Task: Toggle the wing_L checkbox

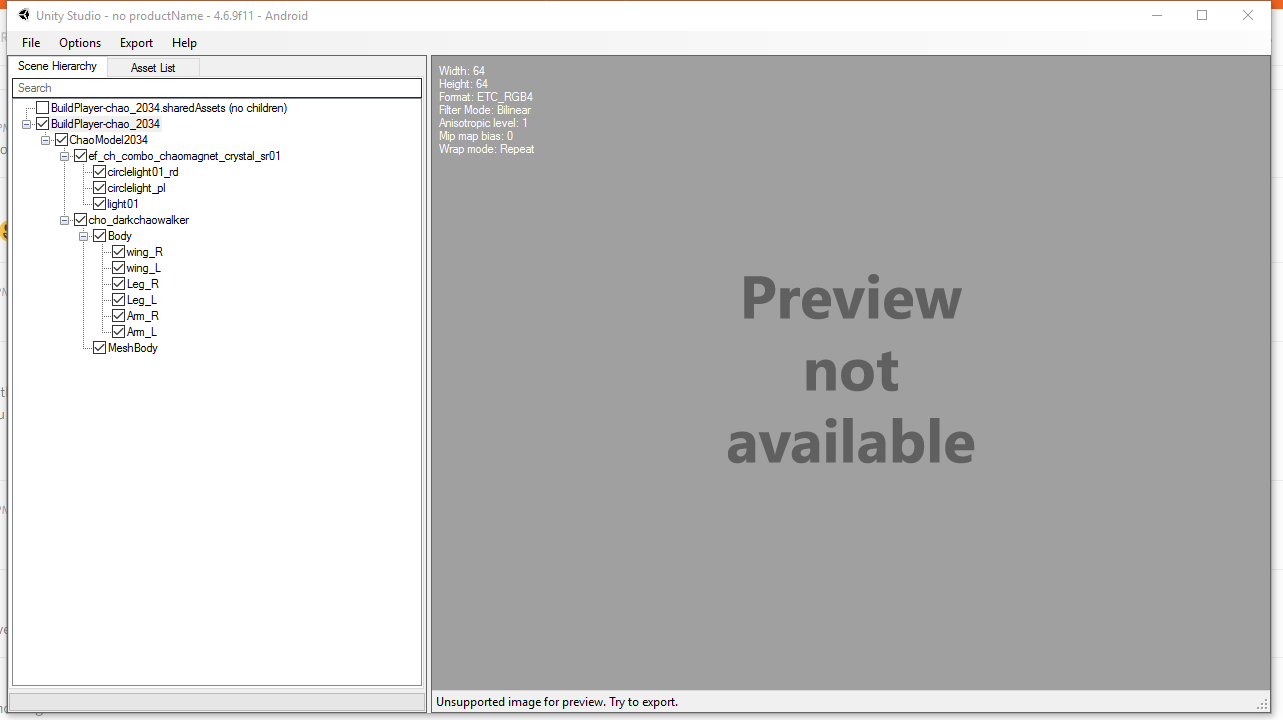Action: coord(118,268)
